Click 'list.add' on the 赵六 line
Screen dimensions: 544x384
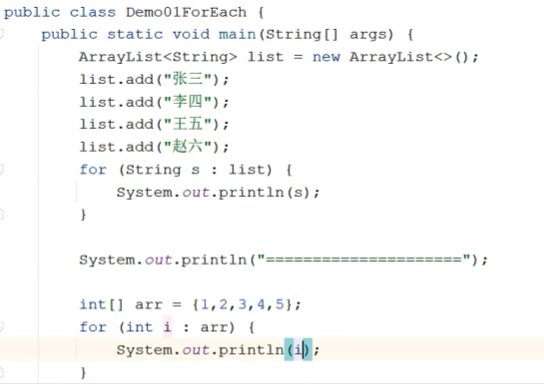tap(116, 147)
